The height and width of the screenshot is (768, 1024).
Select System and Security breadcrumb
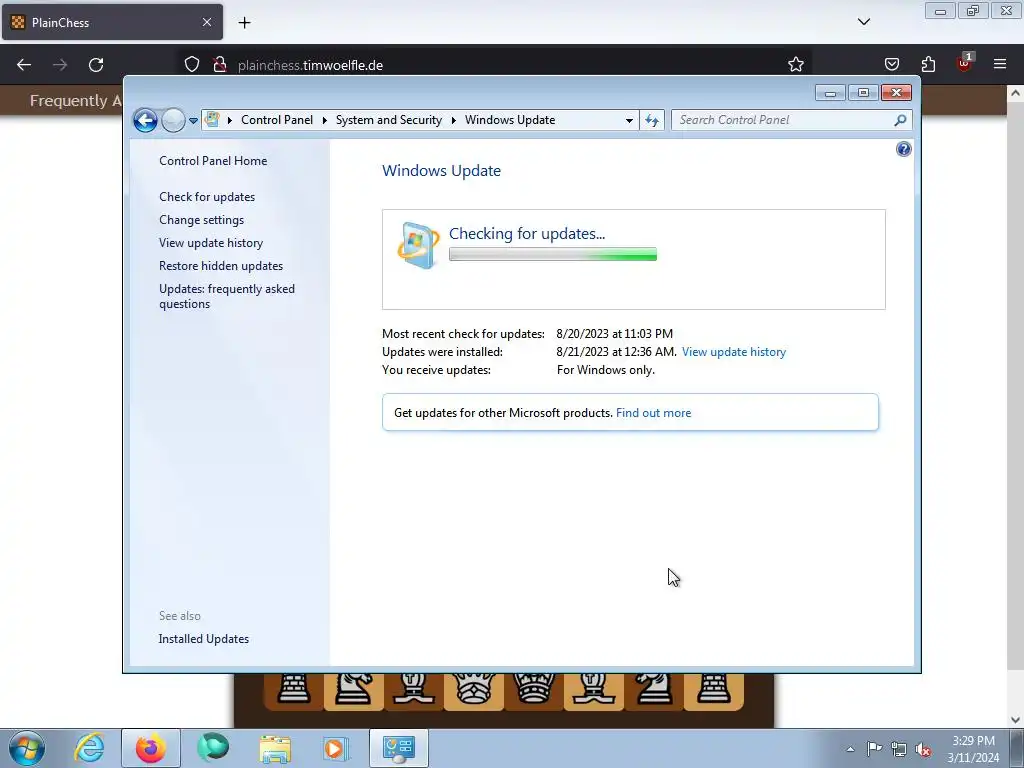click(x=389, y=120)
